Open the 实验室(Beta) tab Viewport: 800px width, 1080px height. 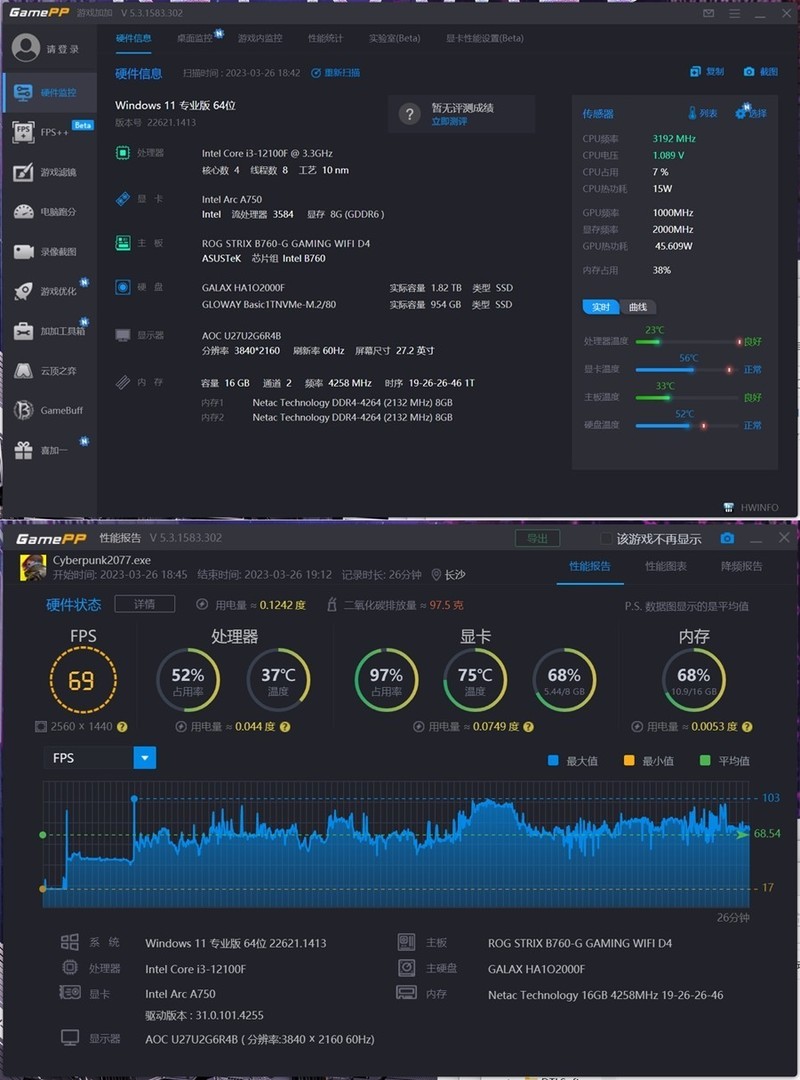click(x=394, y=39)
